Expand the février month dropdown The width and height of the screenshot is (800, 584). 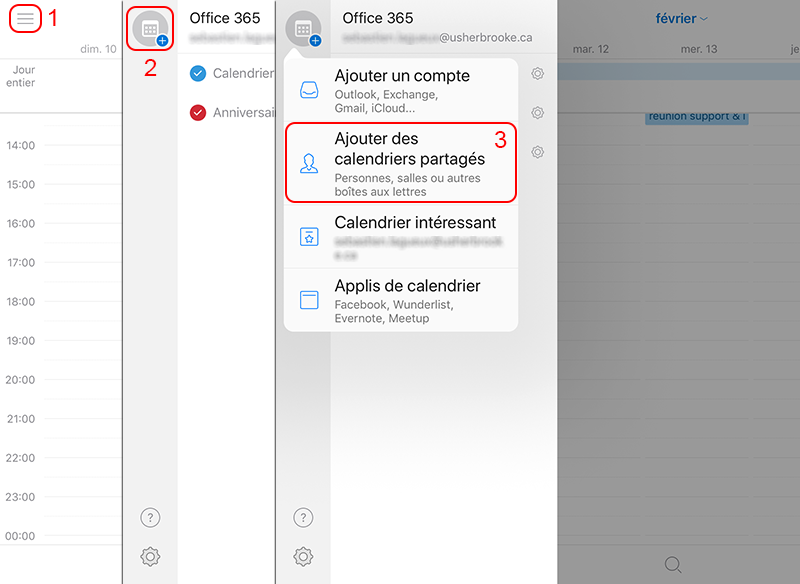(682, 19)
